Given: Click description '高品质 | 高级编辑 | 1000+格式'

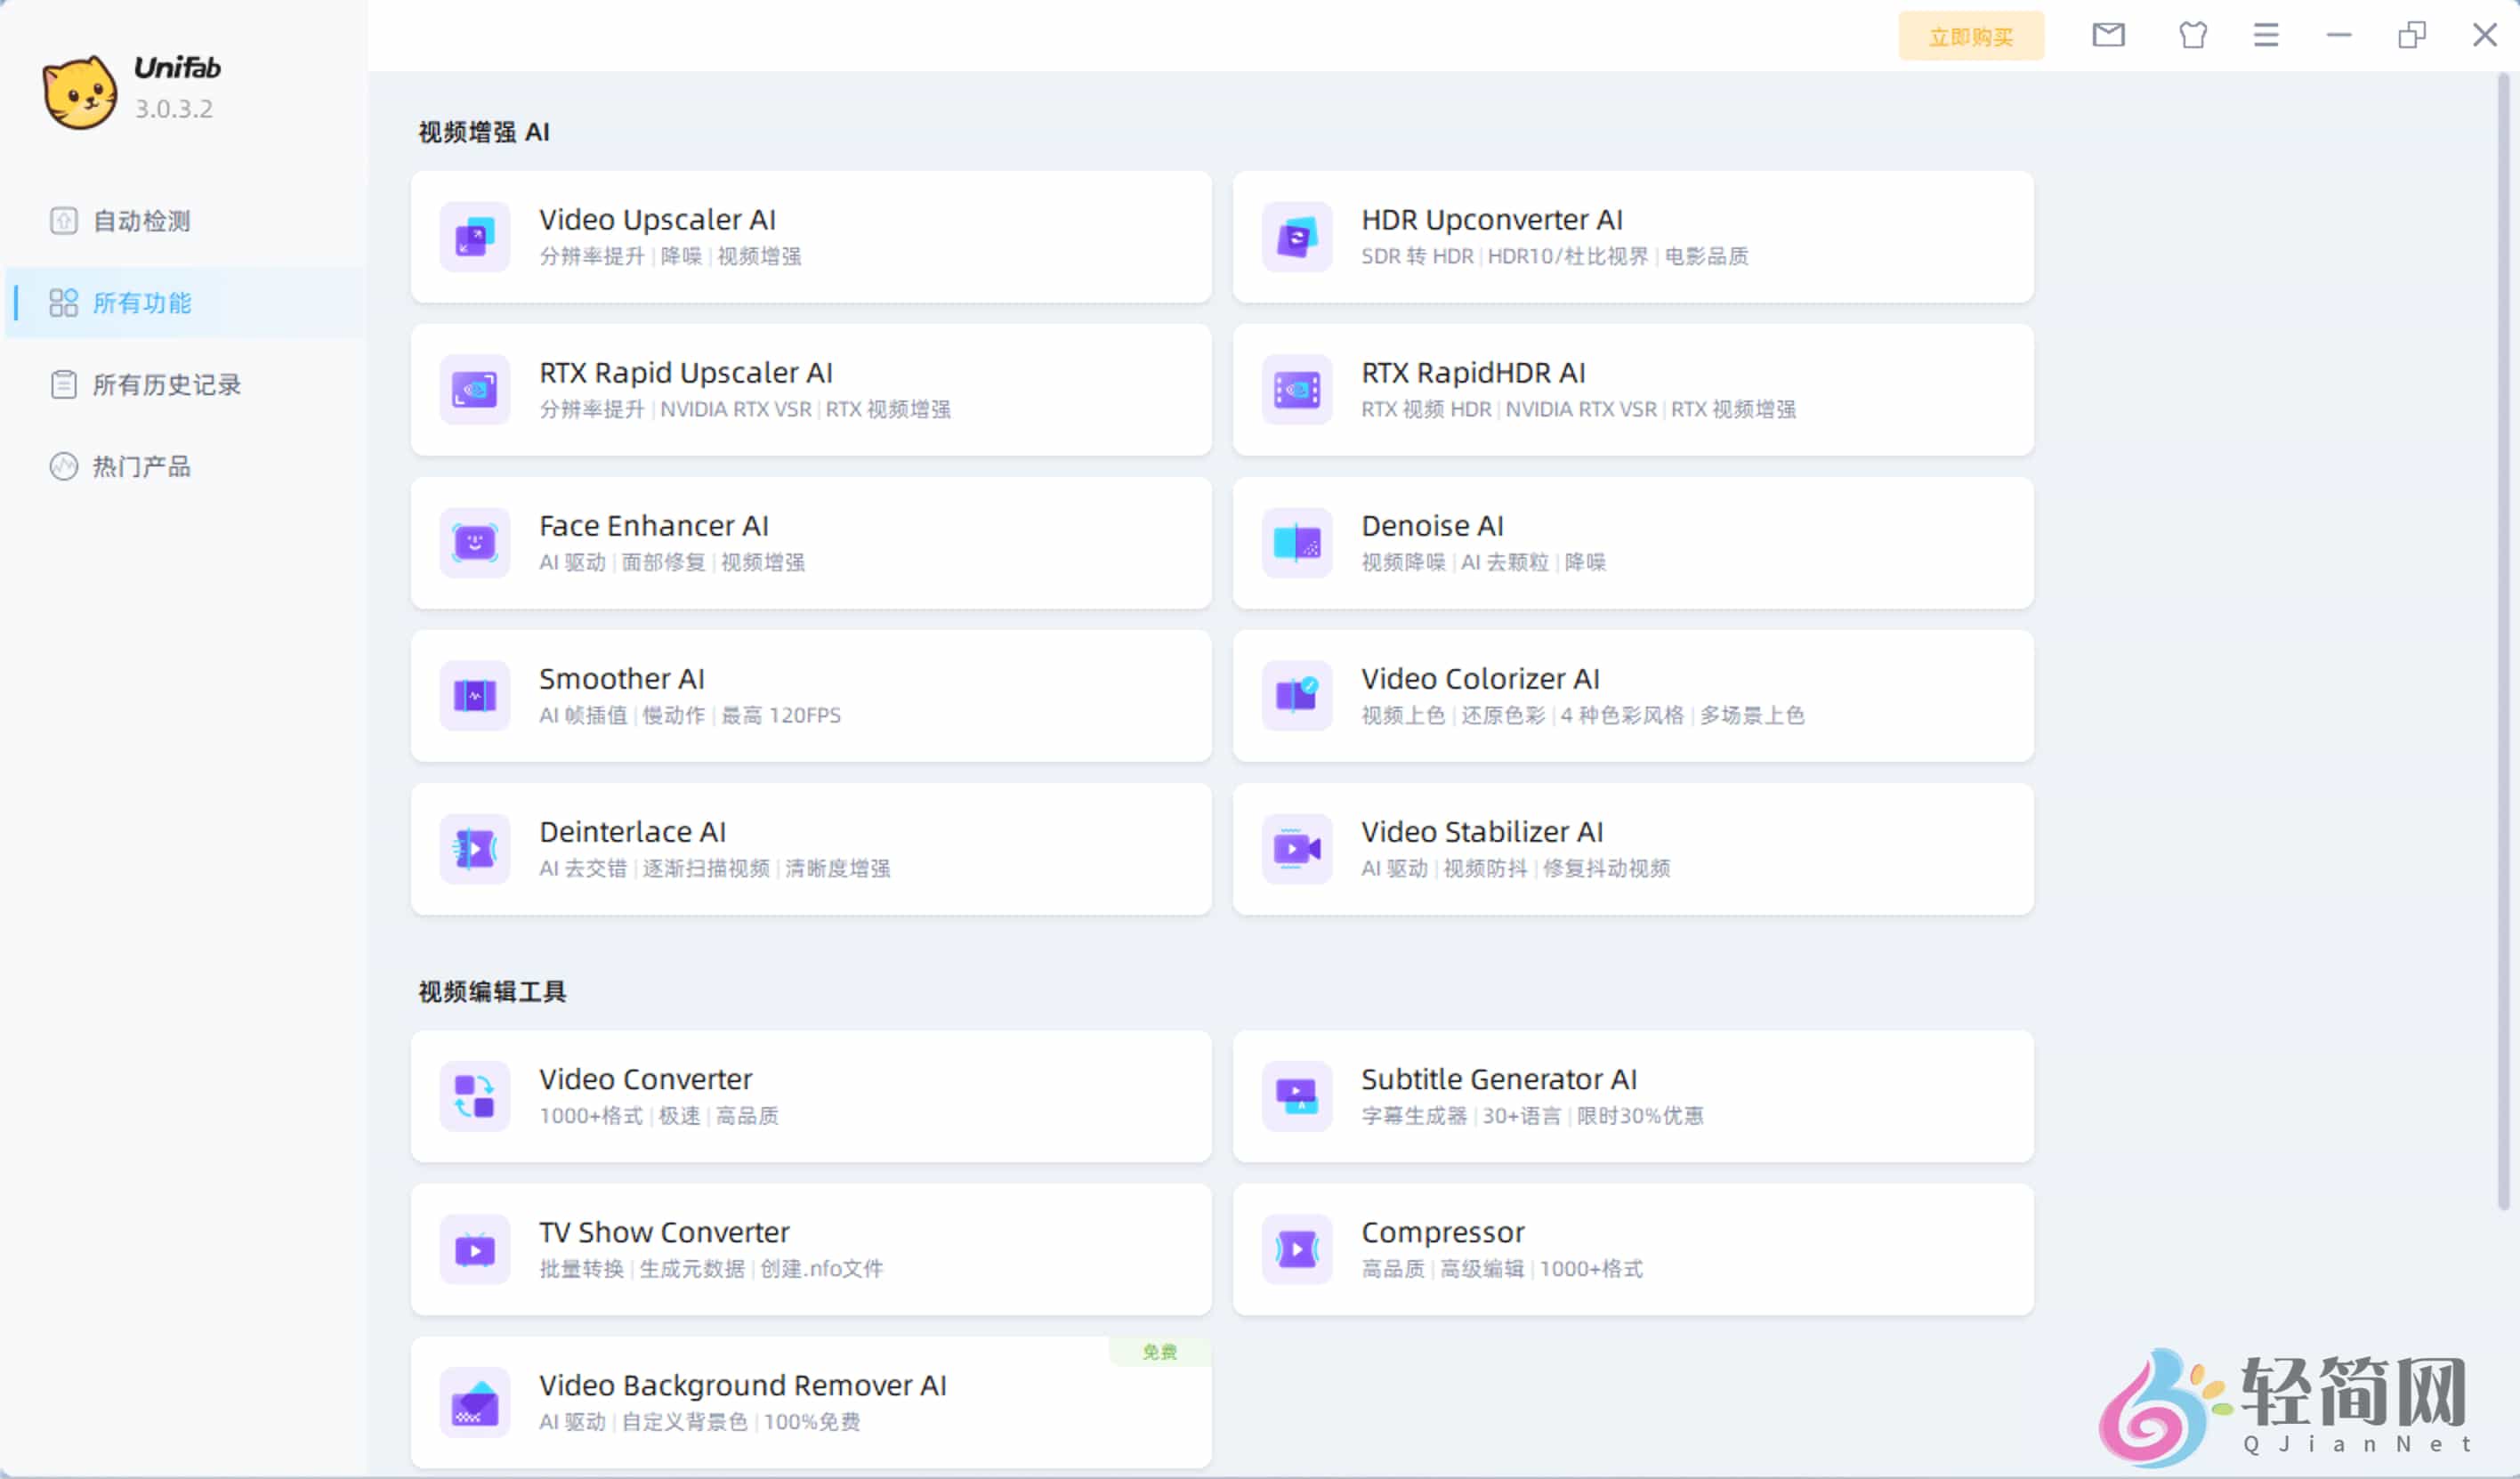Looking at the screenshot, I should 1502,1268.
